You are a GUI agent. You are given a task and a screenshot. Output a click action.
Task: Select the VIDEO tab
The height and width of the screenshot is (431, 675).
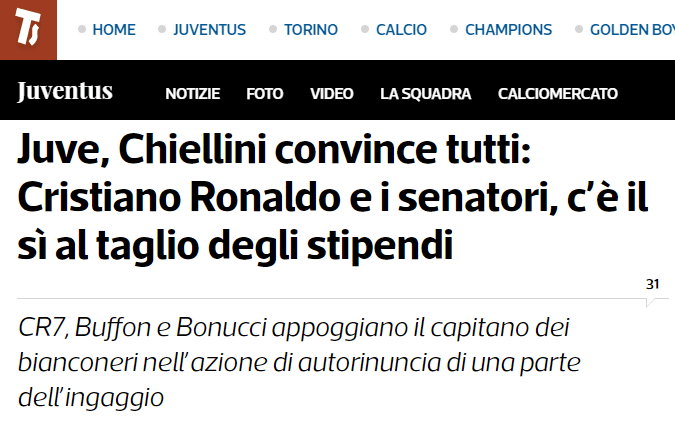331,94
